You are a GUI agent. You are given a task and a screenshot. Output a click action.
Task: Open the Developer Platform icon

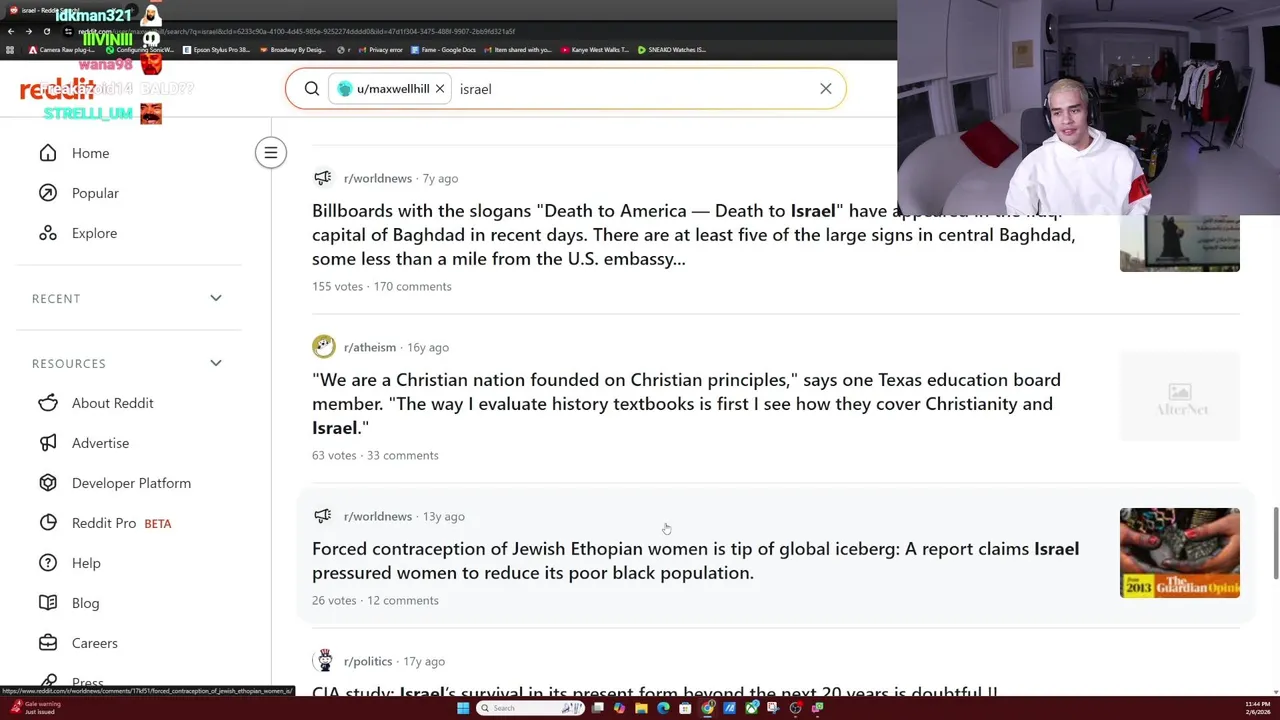tap(48, 483)
